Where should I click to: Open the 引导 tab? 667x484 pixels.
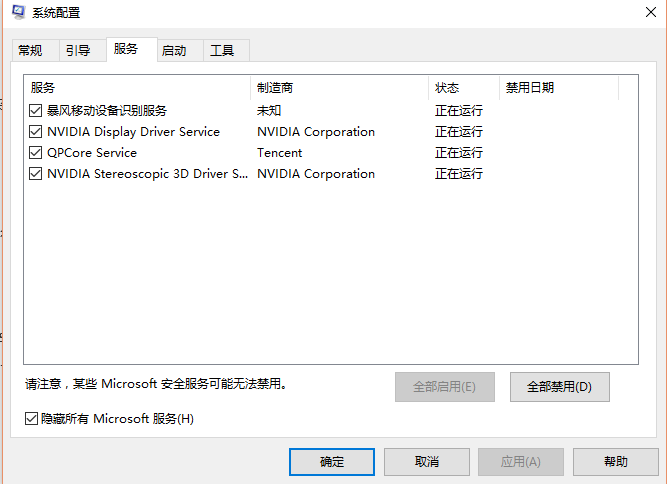(x=78, y=50)
